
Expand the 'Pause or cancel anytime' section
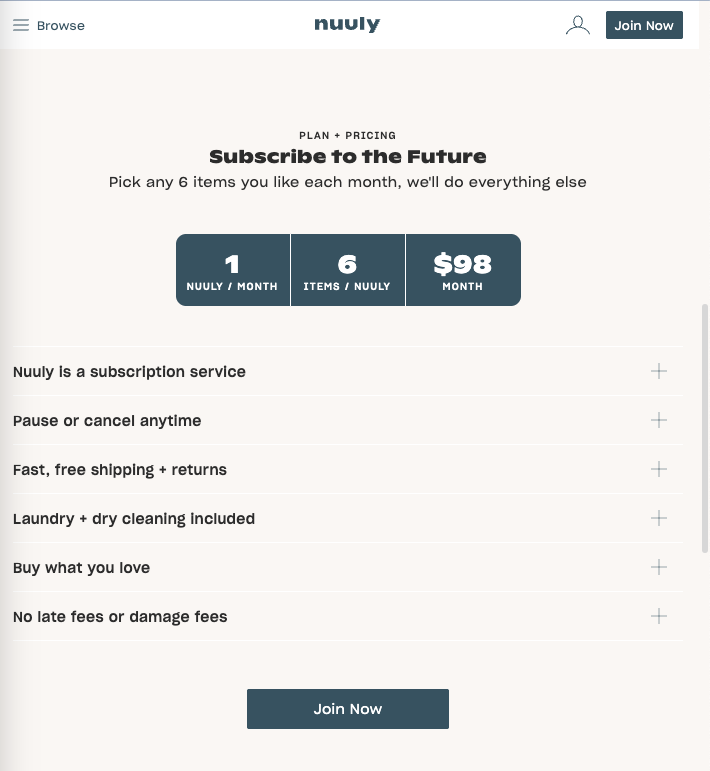coord(348,420)
